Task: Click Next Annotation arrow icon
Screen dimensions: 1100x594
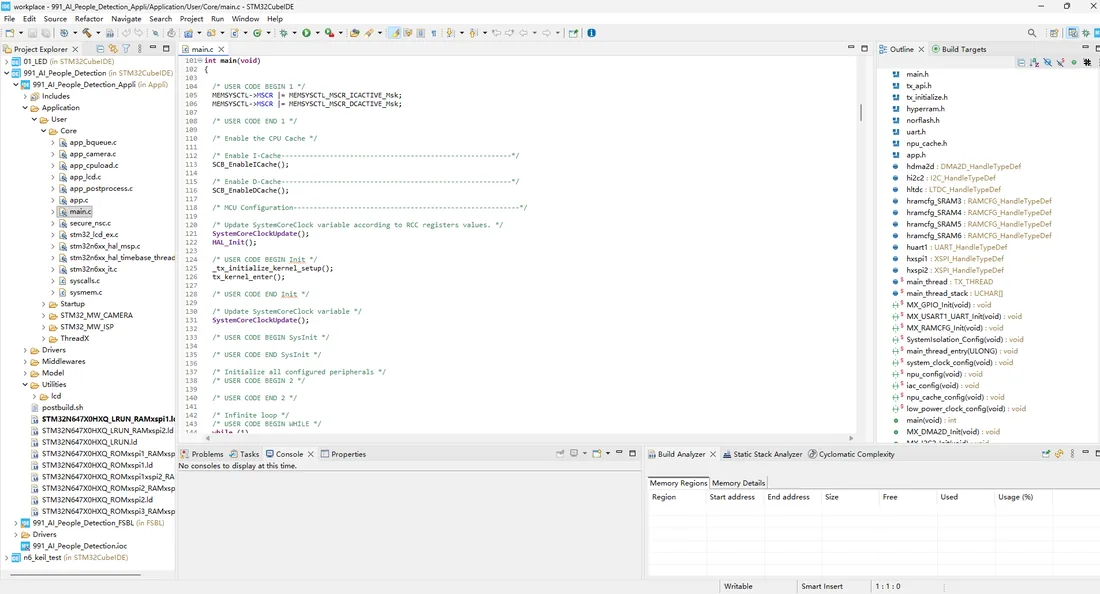Action: [449, 33]
